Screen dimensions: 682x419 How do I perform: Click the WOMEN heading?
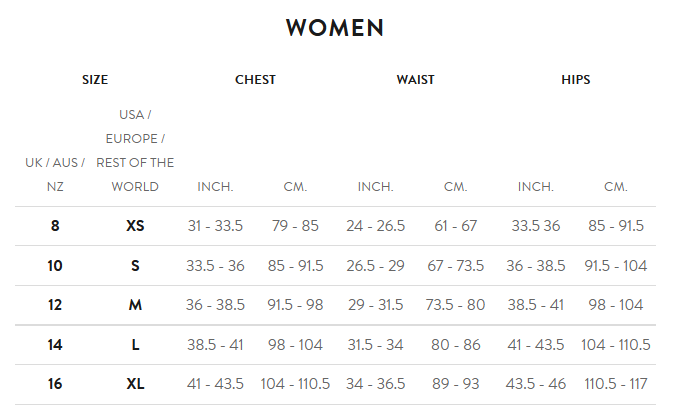pos(335,28)
